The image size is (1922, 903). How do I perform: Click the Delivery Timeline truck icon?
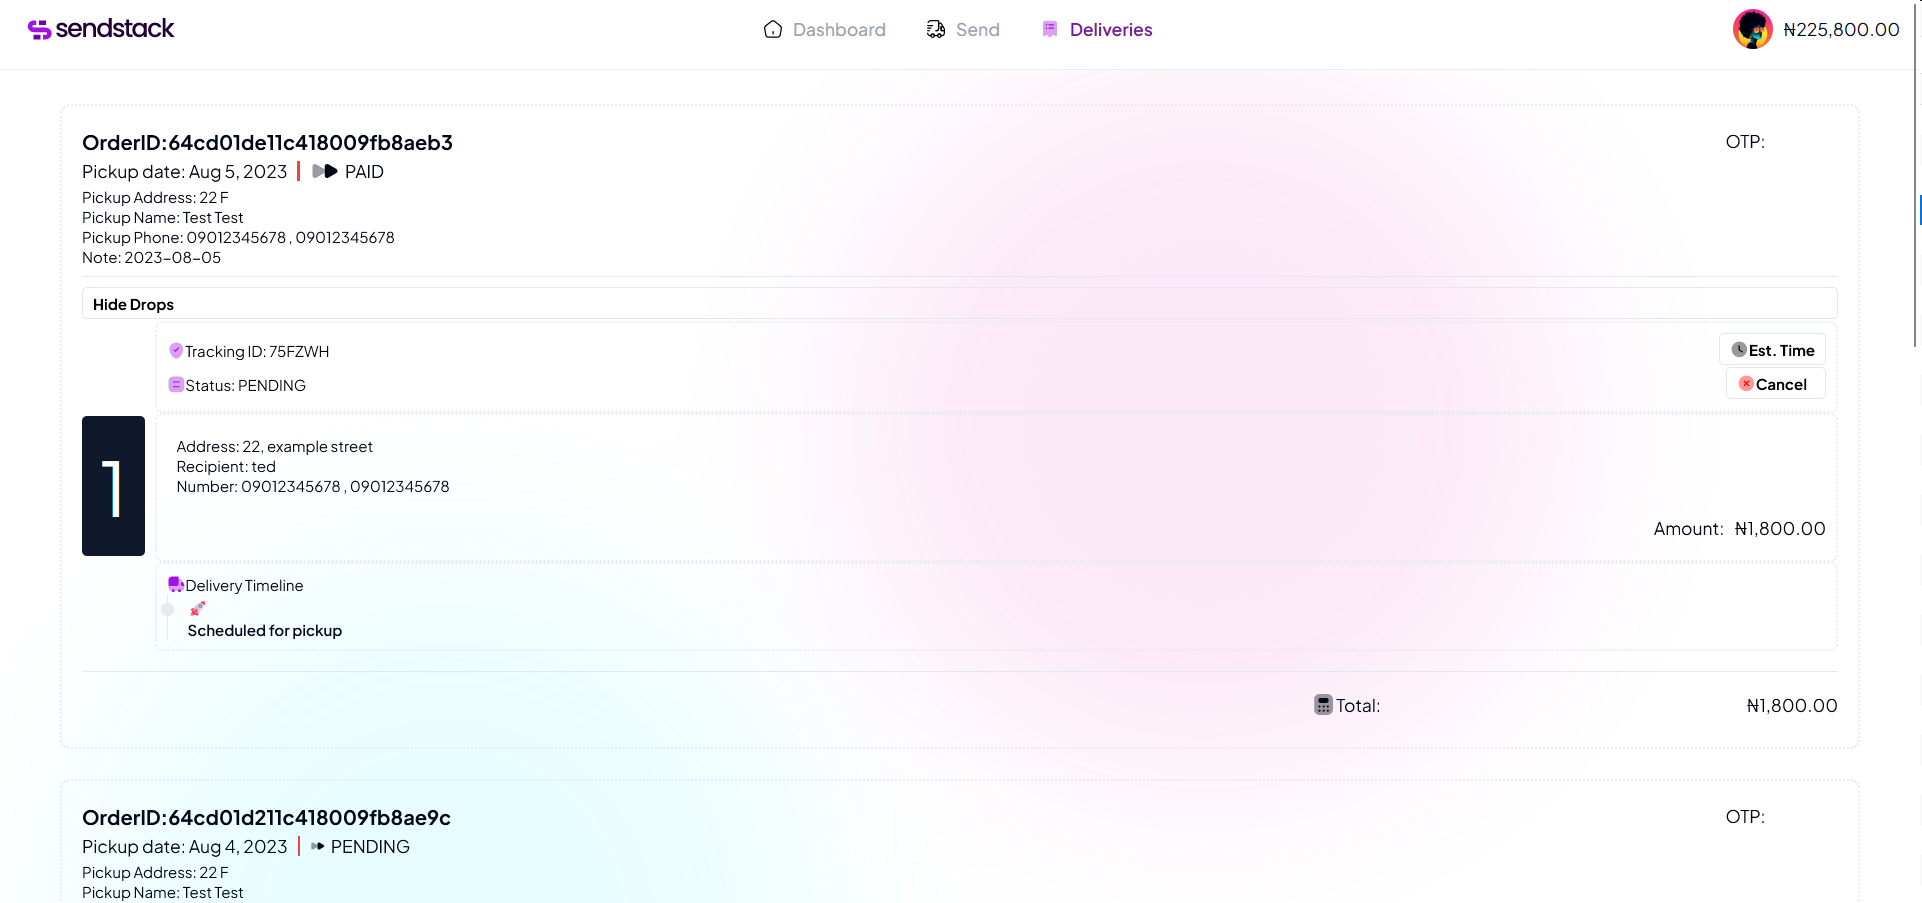(x=176, y=584)
